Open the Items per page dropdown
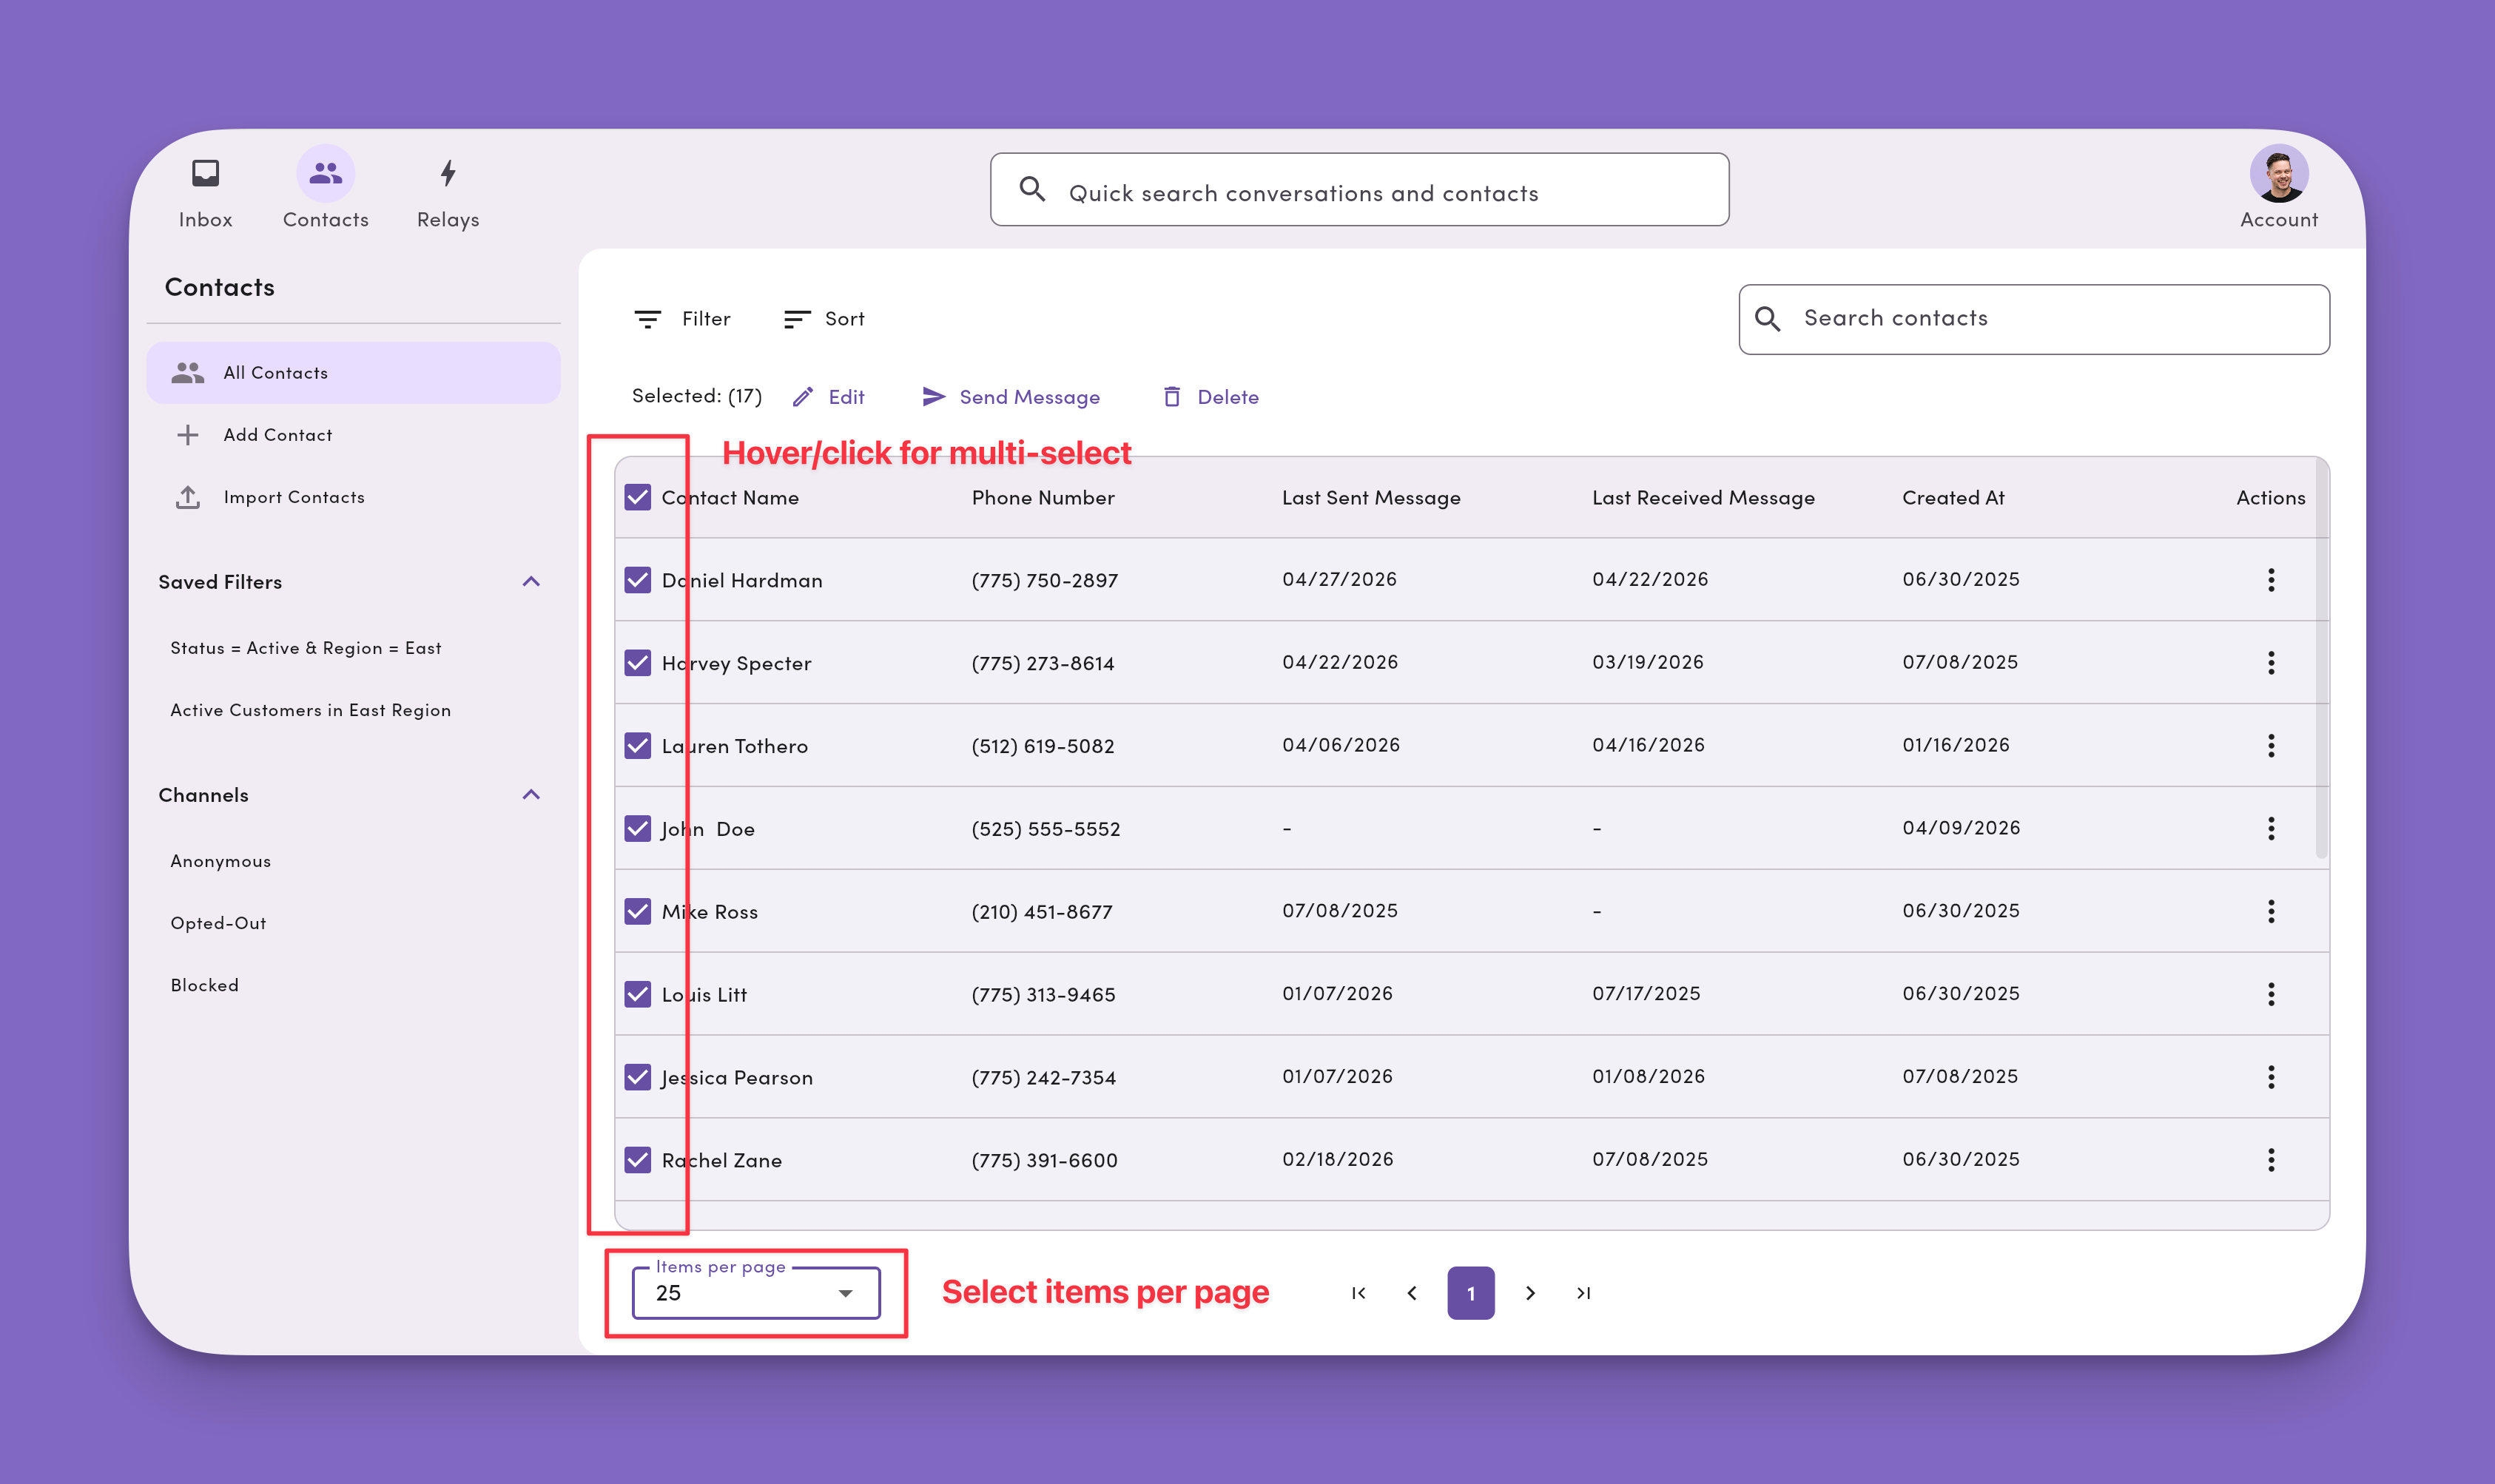This screenshot has width=2495, height=1484. point(756,1293)
